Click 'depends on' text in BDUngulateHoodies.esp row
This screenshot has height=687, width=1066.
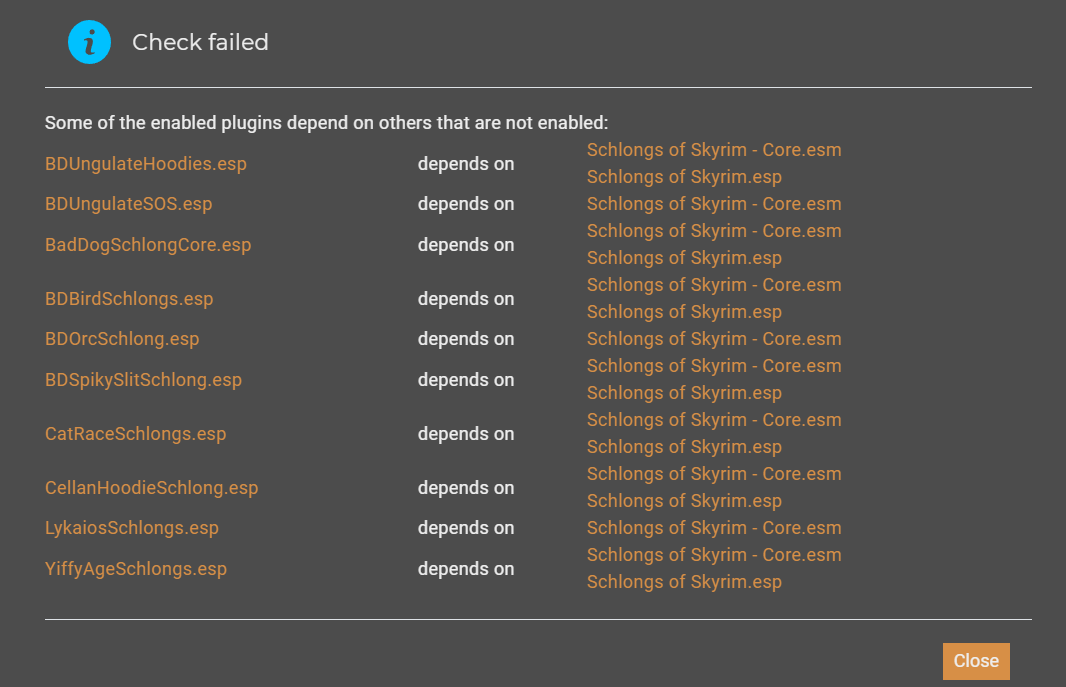point(466,164)
